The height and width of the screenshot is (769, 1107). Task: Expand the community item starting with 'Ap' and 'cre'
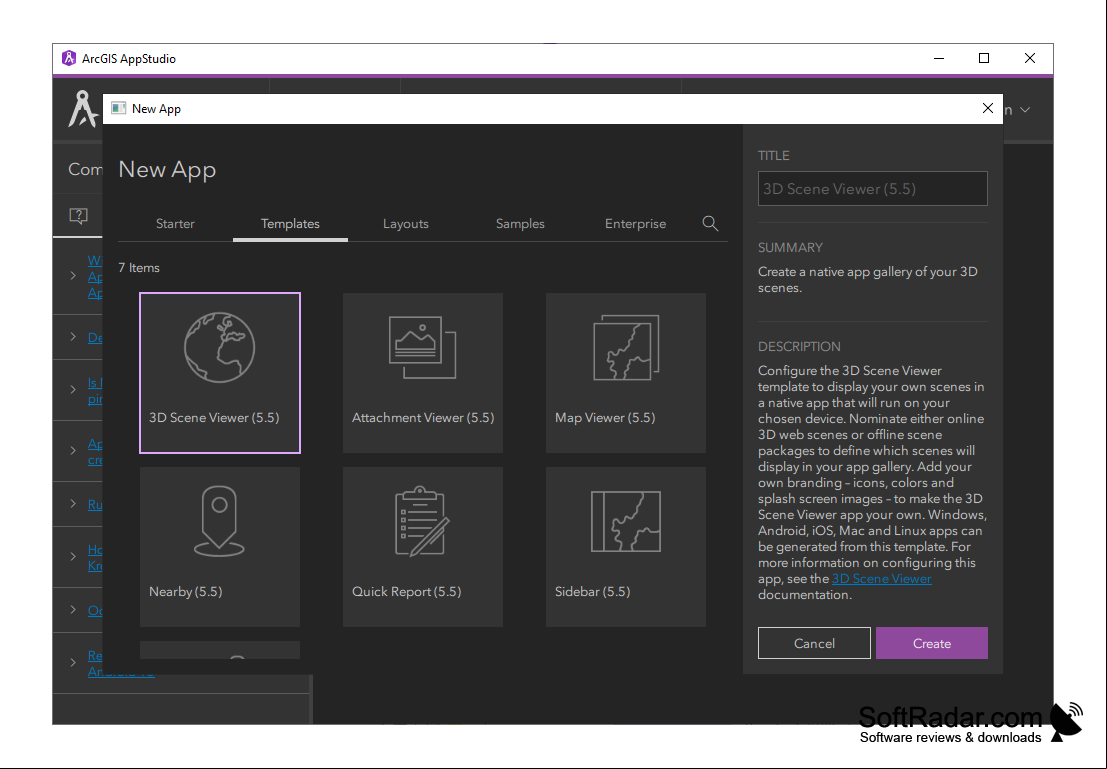(73, 451)
